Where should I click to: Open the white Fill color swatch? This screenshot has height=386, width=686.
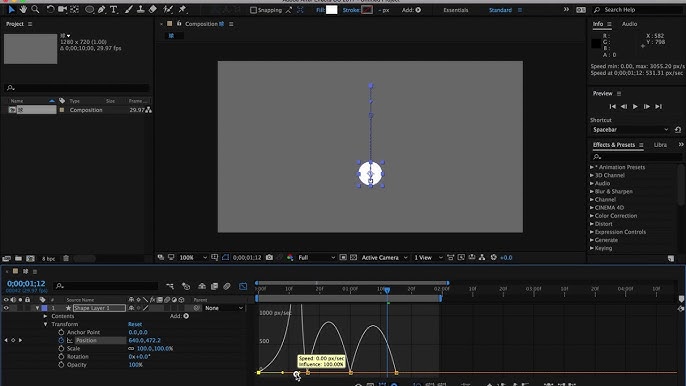coord(332,10)
